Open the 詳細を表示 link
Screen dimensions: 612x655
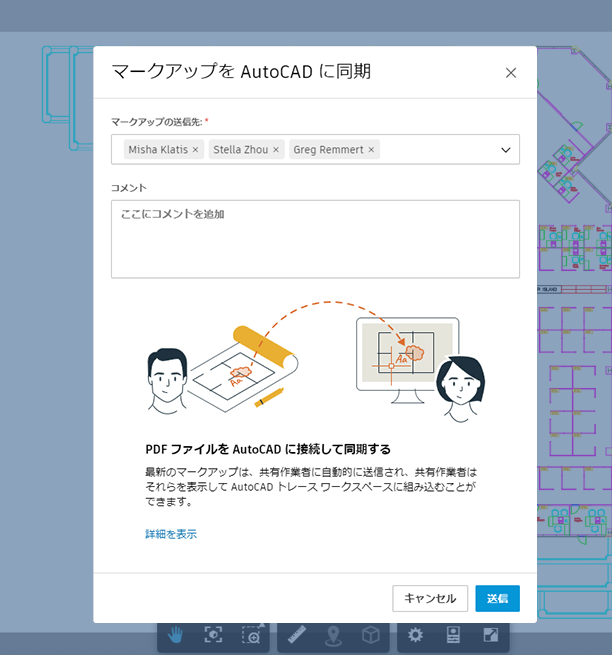(171, 534)
